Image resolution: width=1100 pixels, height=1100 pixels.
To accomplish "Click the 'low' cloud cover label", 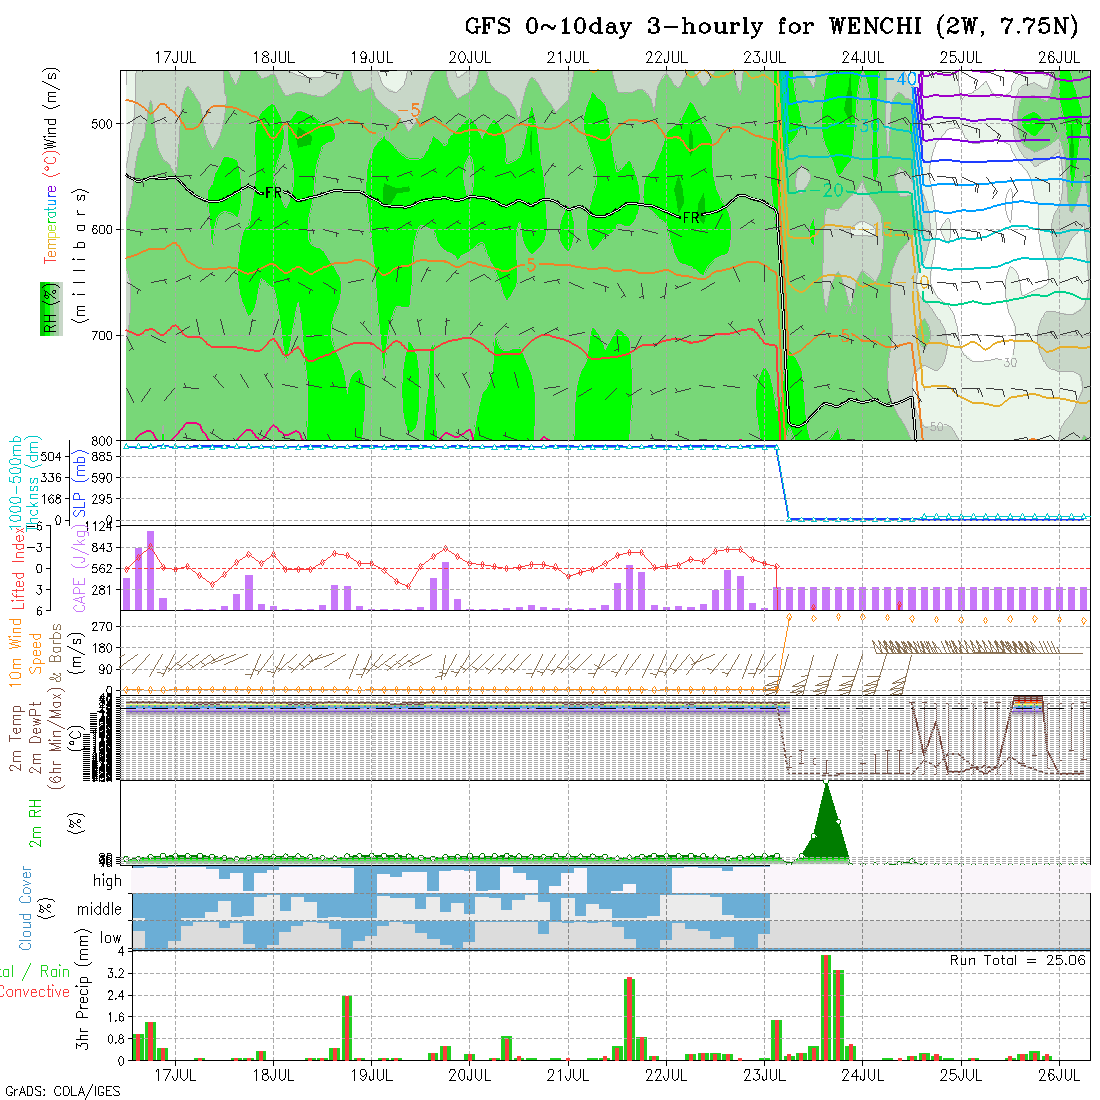I will pyautogui.click(x=110, y=939).
